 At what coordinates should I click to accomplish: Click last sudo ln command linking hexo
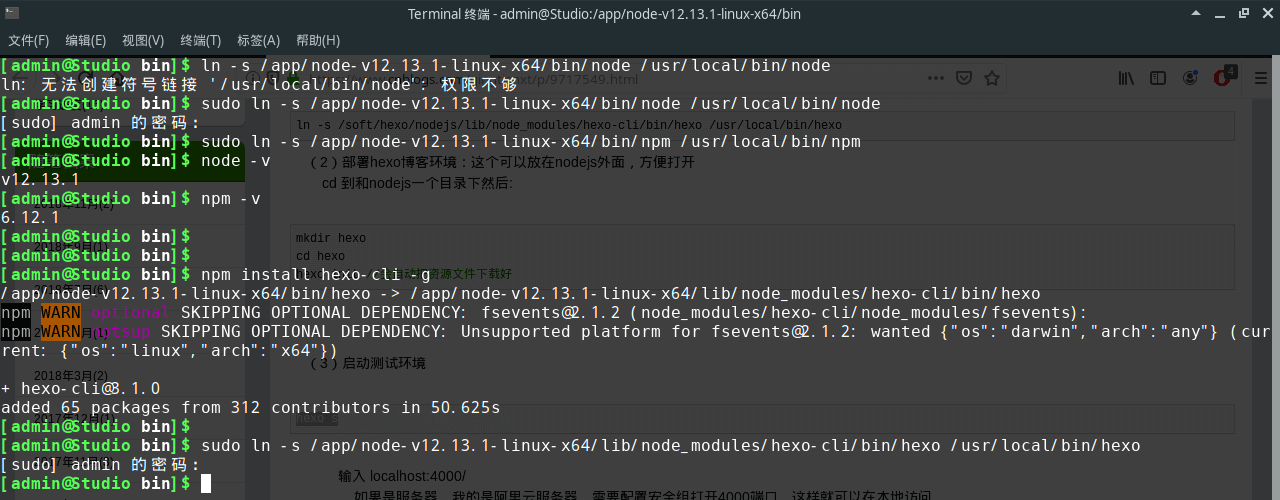coord(670,446)
